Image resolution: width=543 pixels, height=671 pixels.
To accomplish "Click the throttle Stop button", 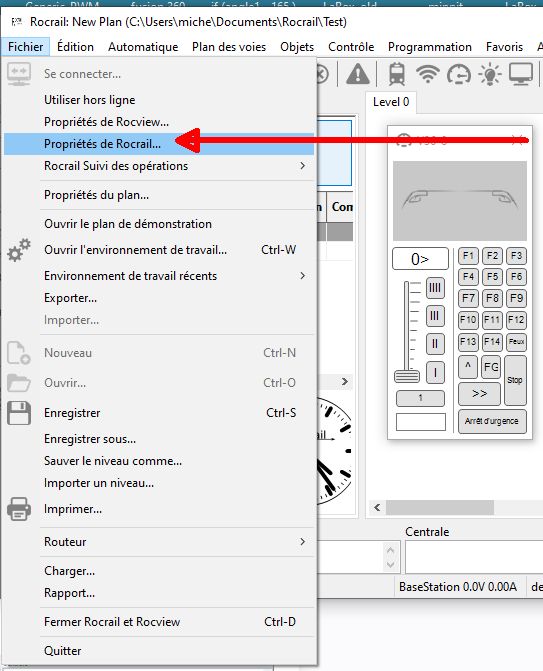I will tap(515, 380).
